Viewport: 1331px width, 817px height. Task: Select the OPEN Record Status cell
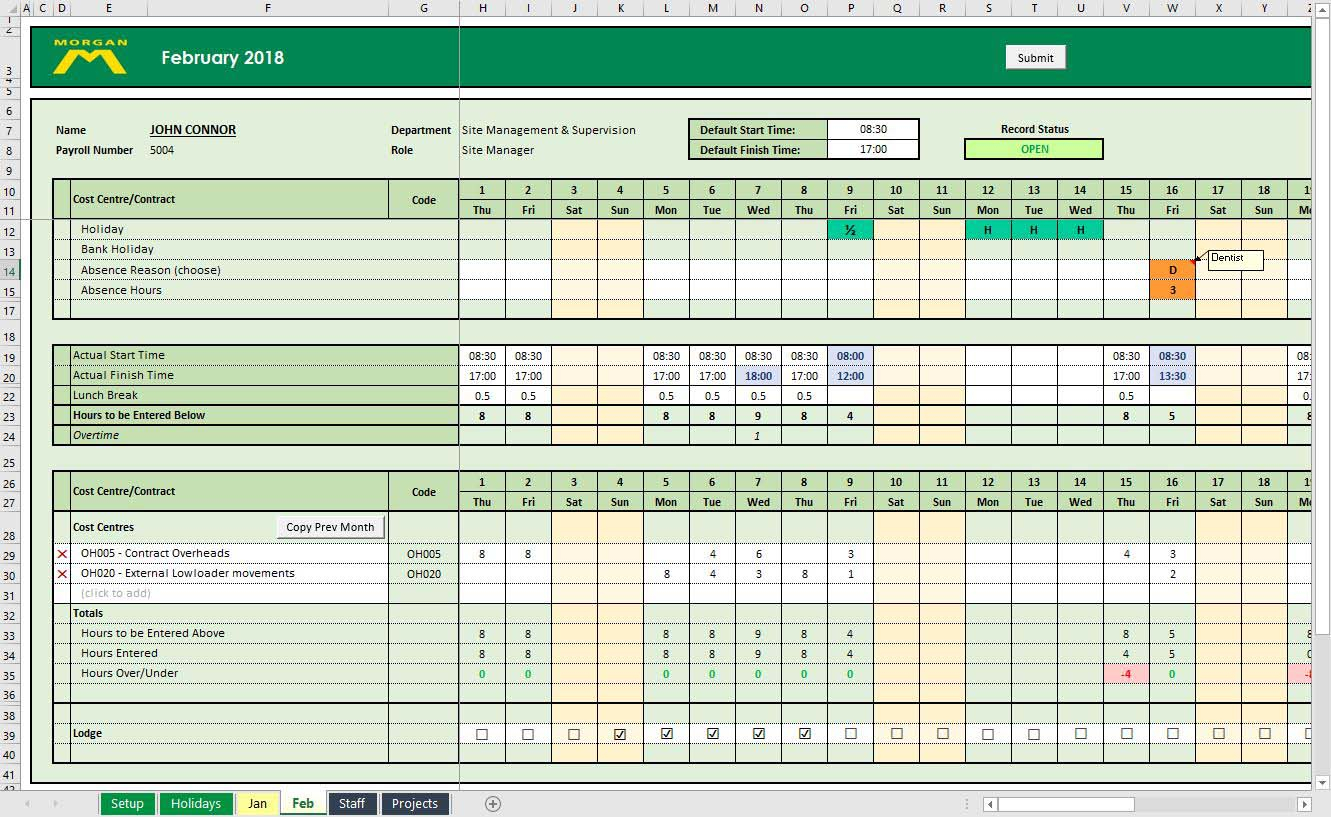pyautogui.click(x=1034, y=150)
